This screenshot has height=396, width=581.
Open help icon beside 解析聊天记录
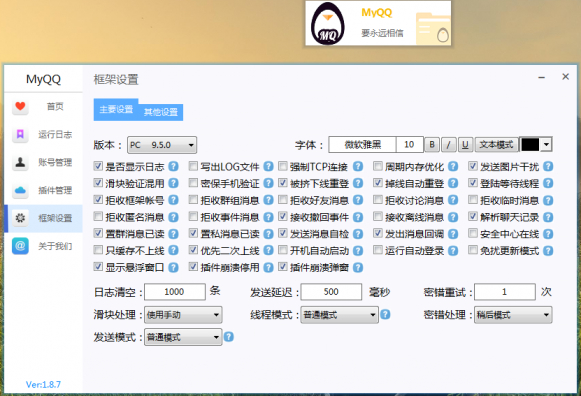point(548,217)
